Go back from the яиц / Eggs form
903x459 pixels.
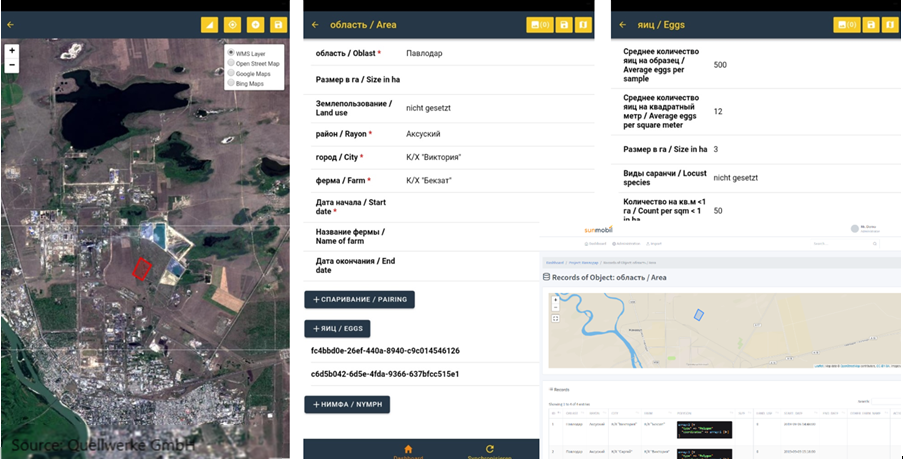(x=623, y=24)
